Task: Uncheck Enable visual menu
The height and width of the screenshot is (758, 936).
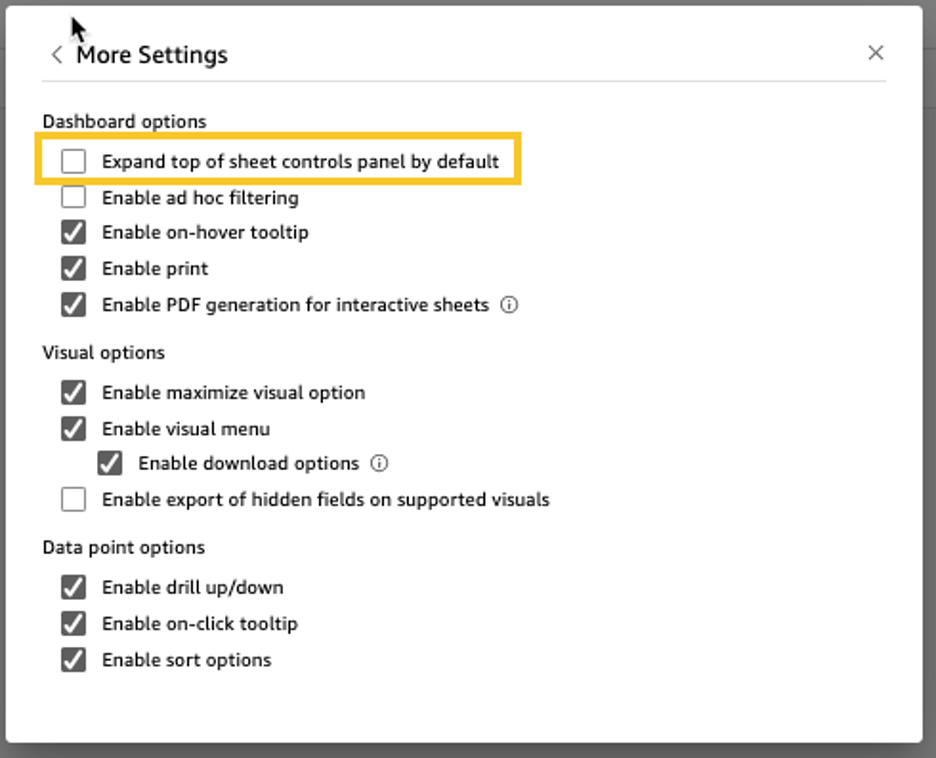Action: 73,428
